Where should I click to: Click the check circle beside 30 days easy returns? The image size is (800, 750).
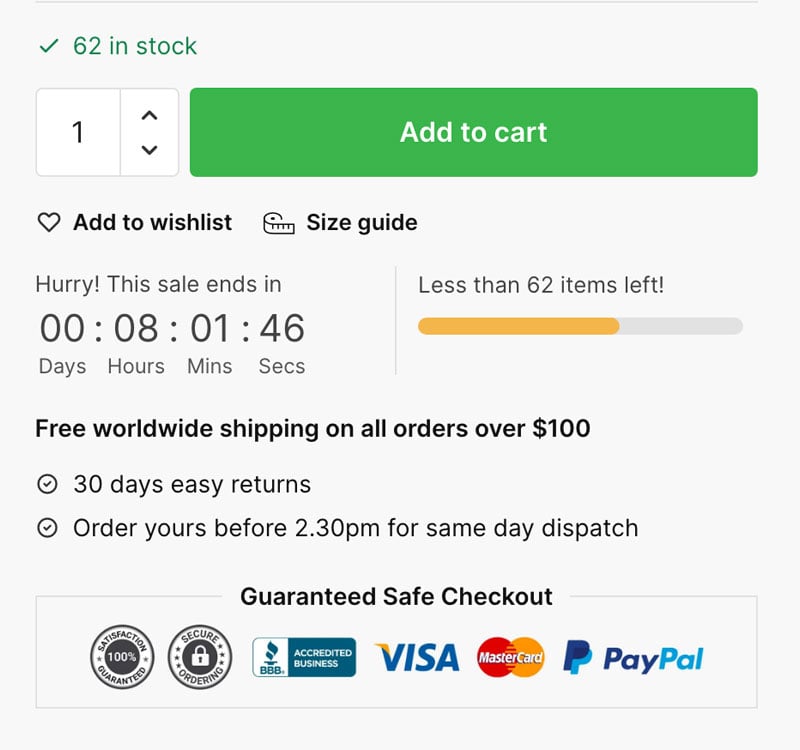coord(47,484)
